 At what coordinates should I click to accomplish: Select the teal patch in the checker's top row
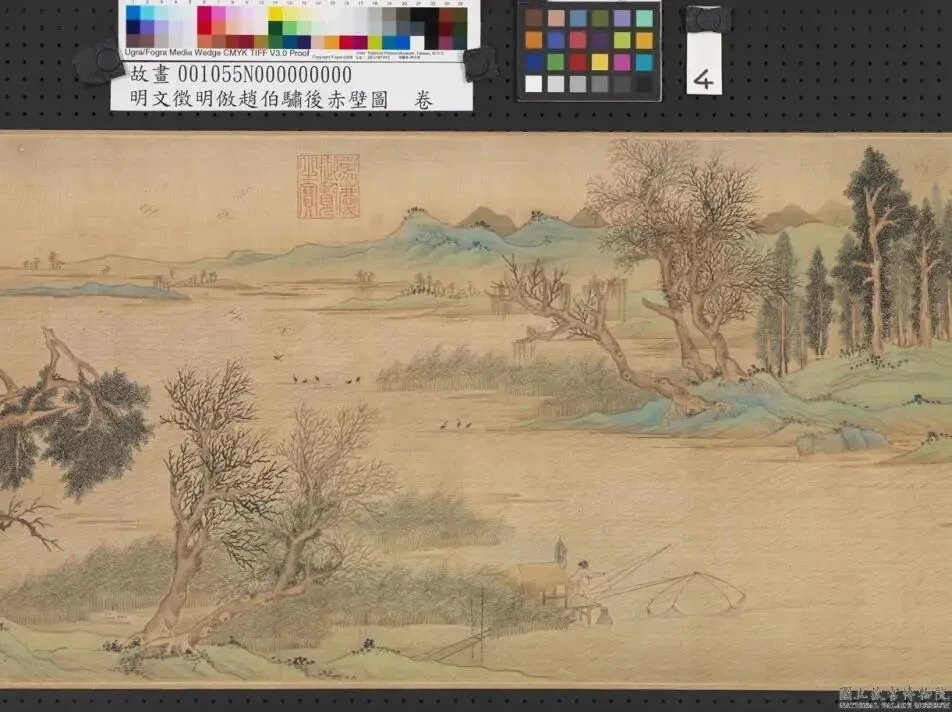tap(644, 18)
